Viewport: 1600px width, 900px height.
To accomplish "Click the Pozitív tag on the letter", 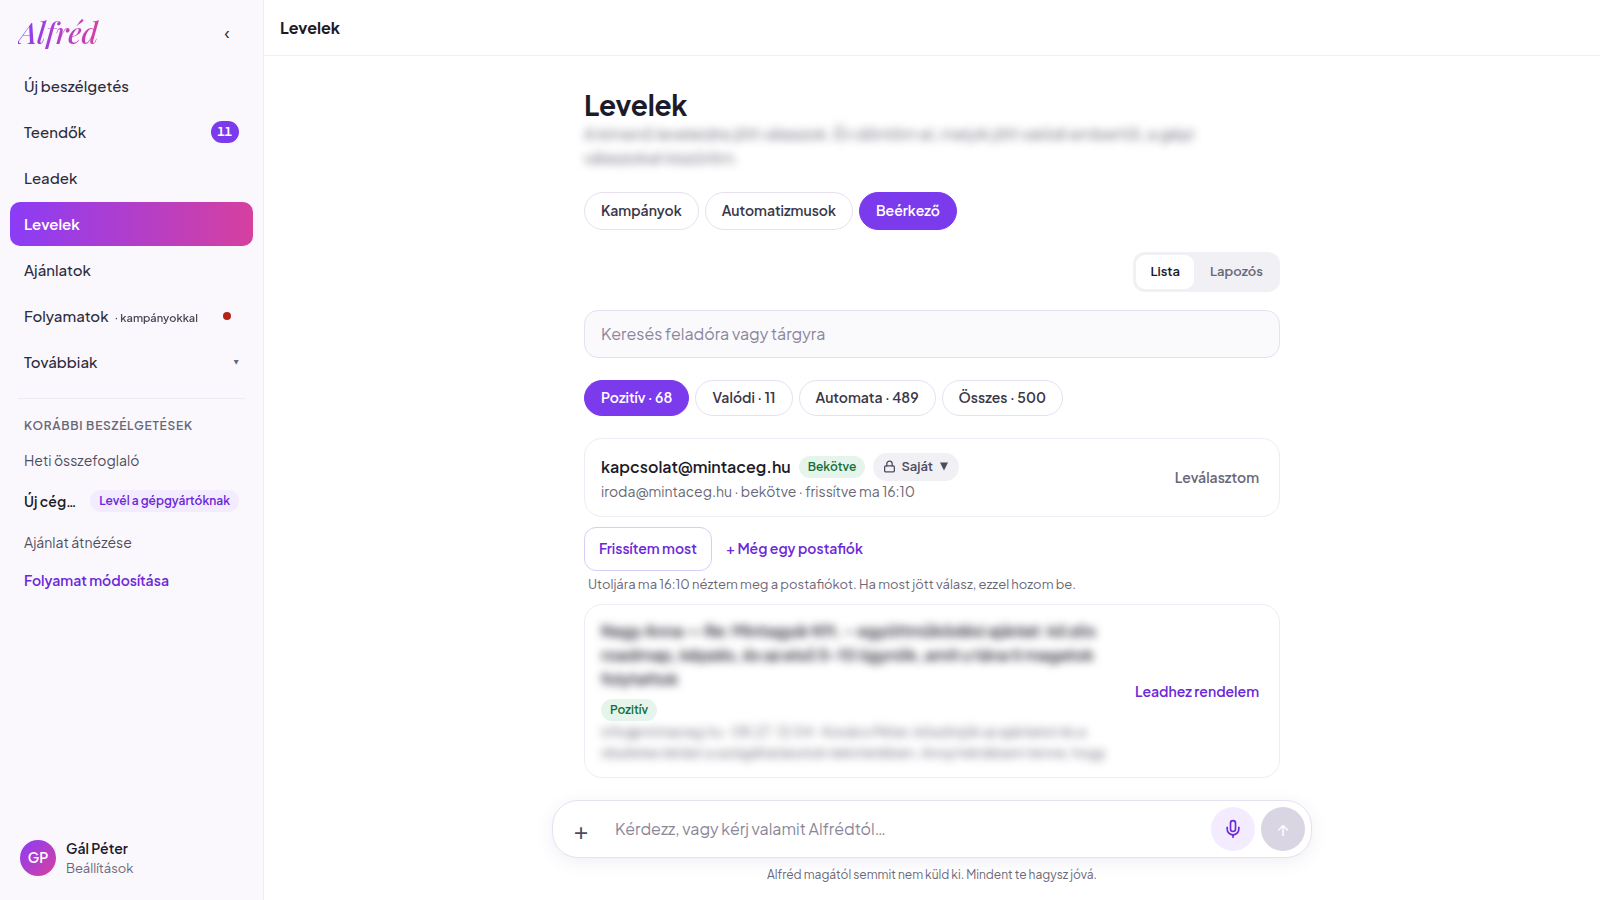I will (x=629, y=710).
